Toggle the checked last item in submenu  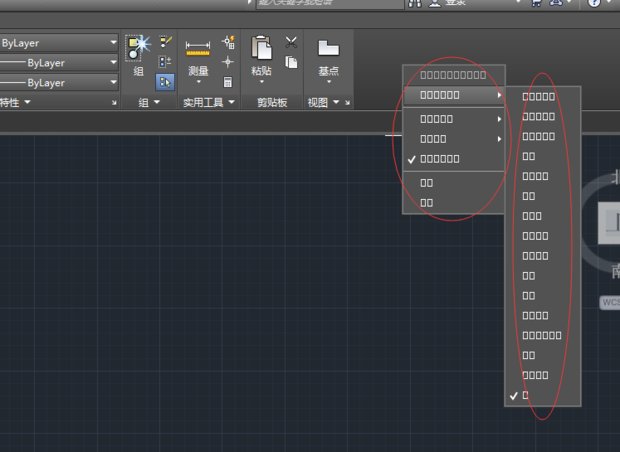click(527, 395)
